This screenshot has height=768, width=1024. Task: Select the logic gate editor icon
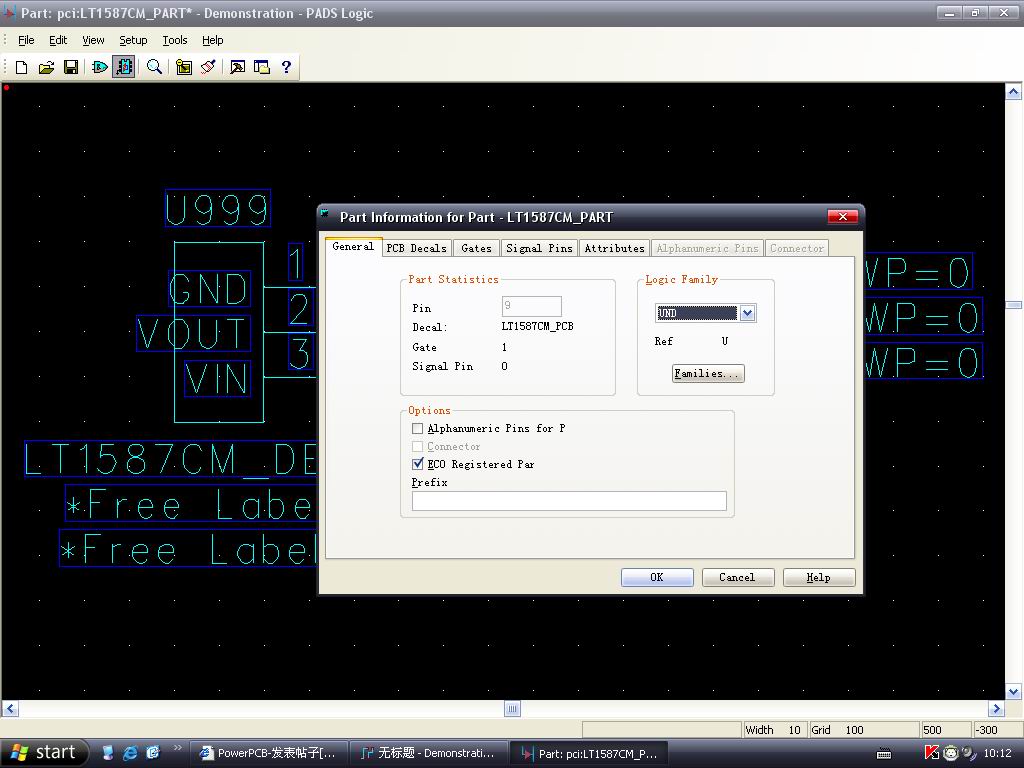(99, 67)
